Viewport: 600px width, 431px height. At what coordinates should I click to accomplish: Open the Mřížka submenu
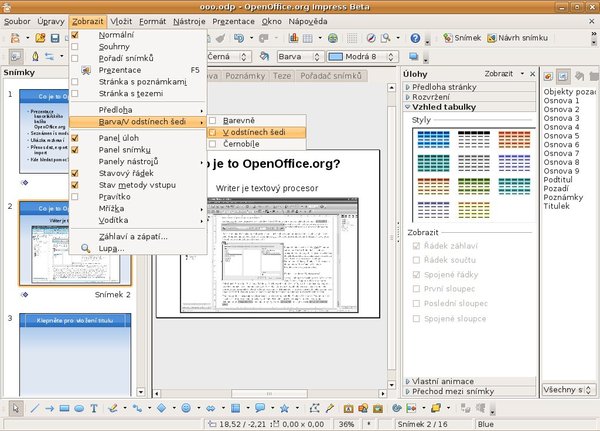[x=138, y=209]
